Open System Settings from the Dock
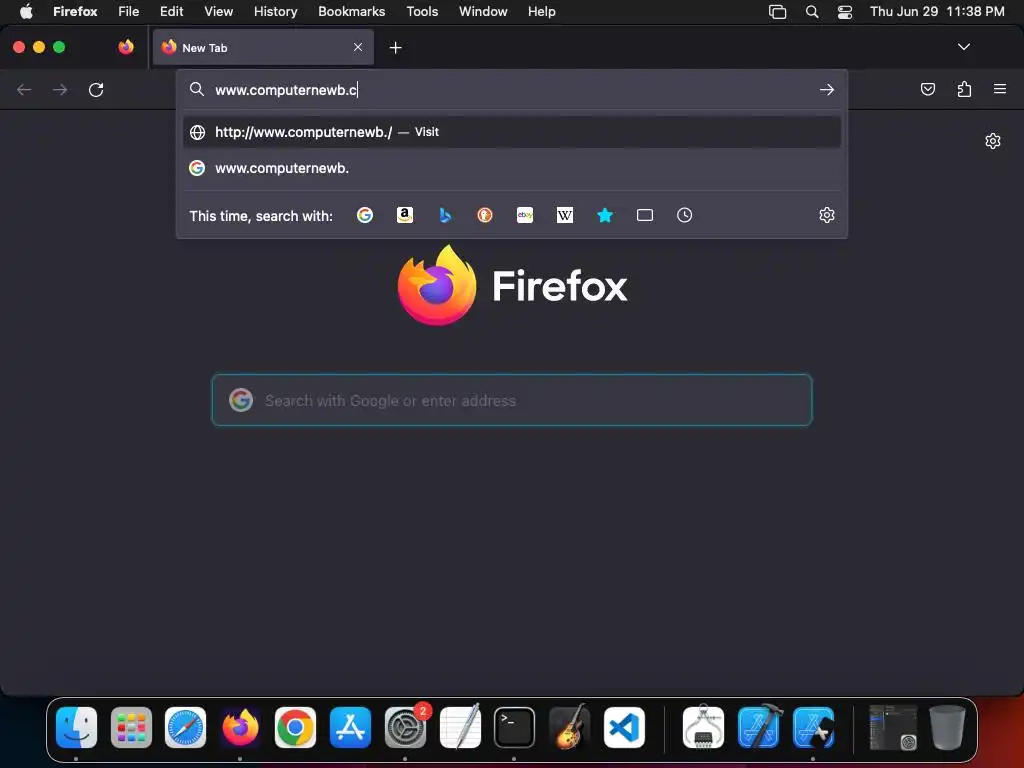 click(x=405, y=727)
